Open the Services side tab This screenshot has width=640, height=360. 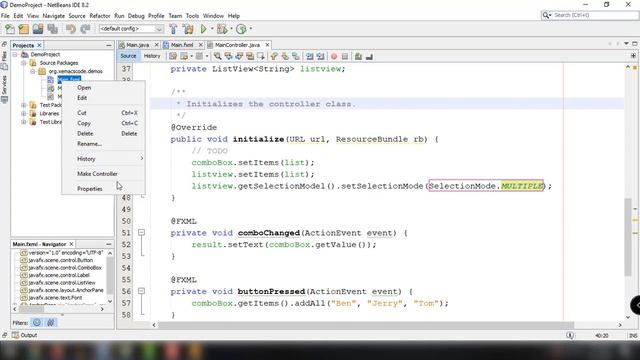point(4,89)
